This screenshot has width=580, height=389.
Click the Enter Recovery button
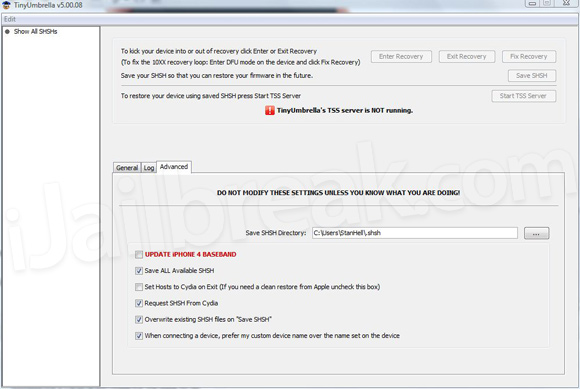coord(401,57)
